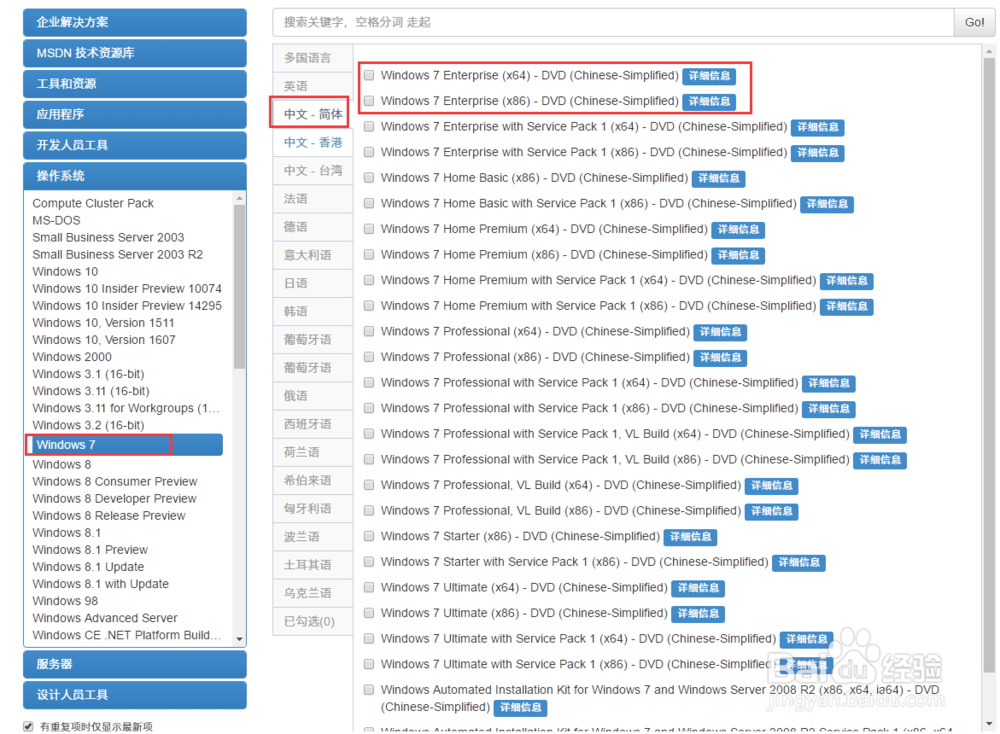Viewport: 1000px width, 734px height.
Task: Click the Go! search button
Action: pos(974,22)
